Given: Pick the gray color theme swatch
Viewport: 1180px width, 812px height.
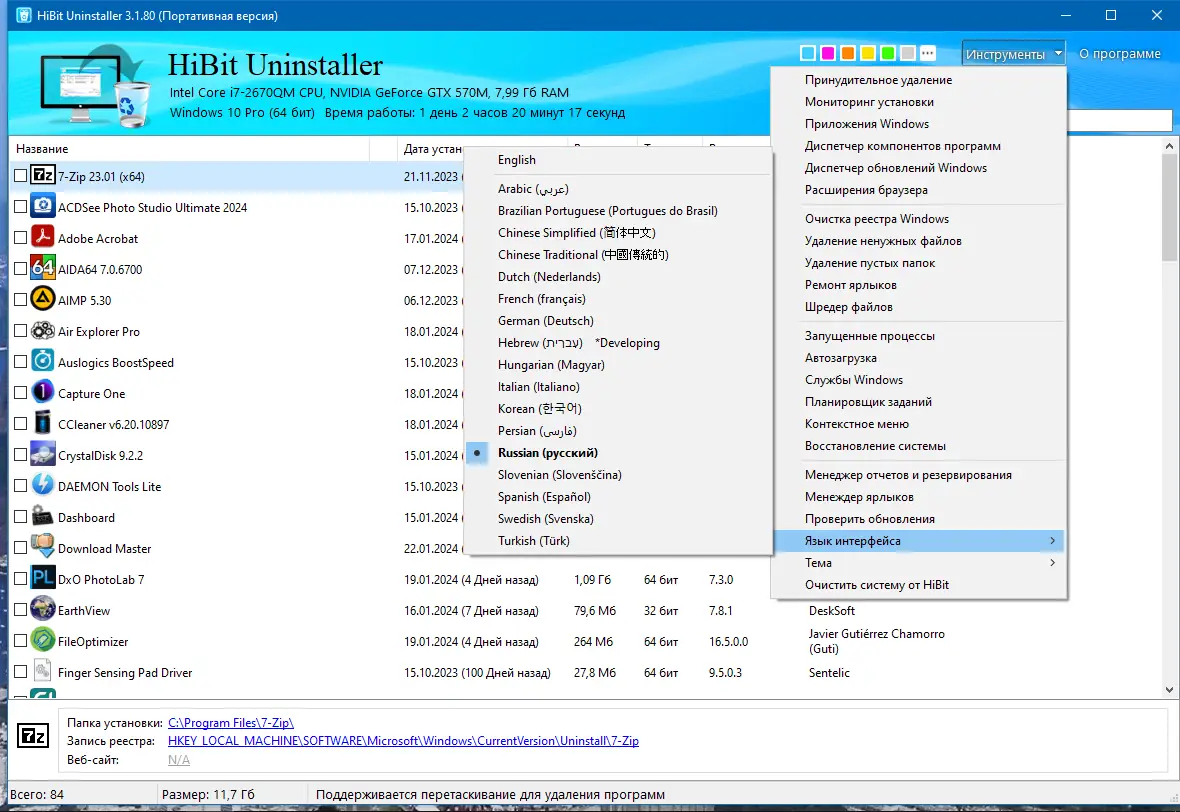Looking at the screenshot, I should pyautogui.click(x=908, y=53).
